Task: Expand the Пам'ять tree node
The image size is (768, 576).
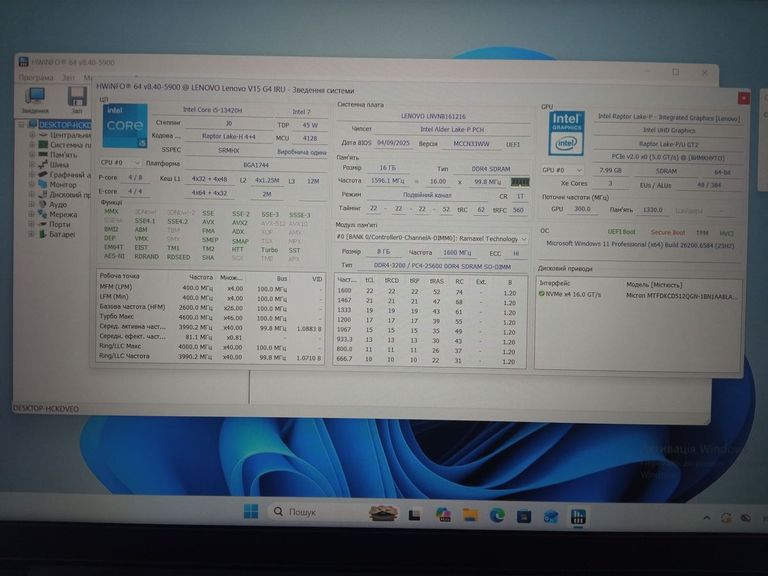Action: (x=32, y=155)
